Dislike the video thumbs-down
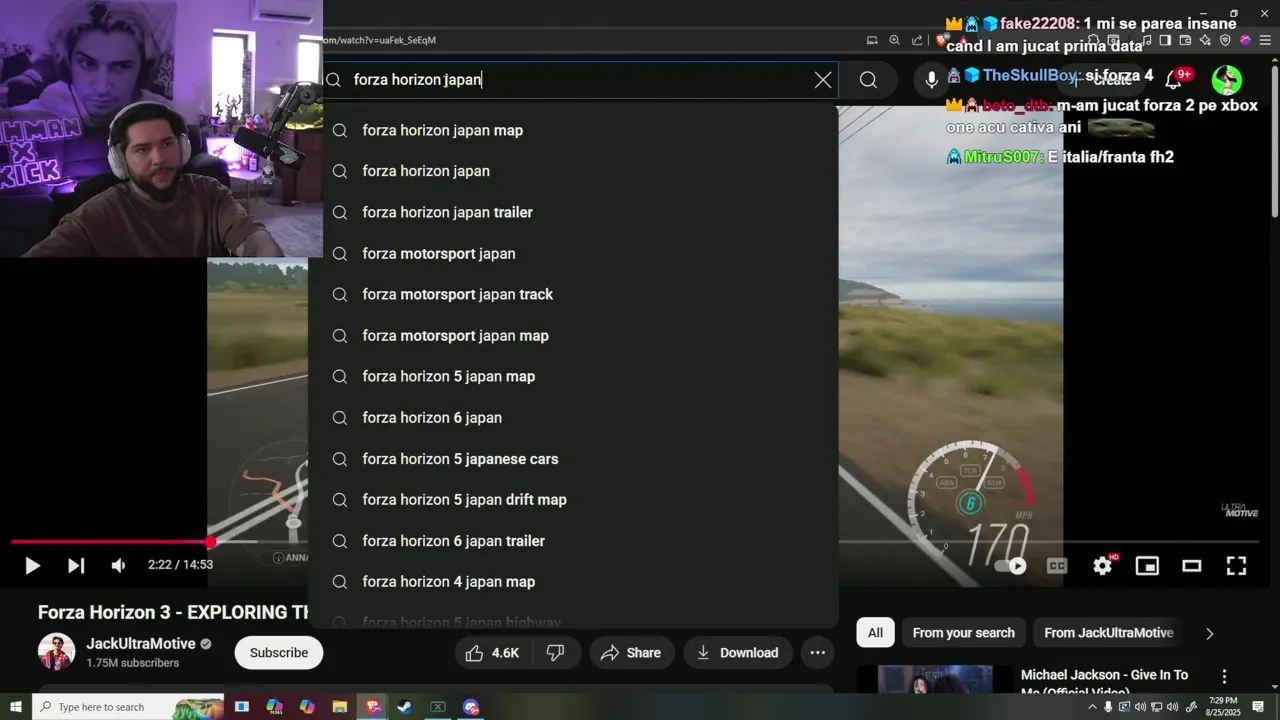Screen dimensions: 1280x720 555,653
